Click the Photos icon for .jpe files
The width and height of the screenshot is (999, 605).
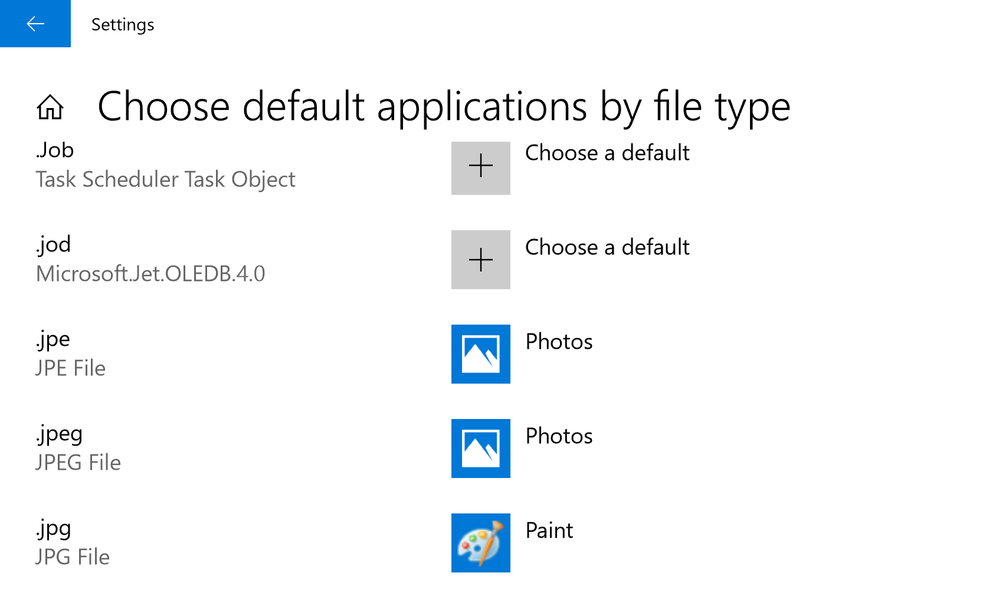pos(480,354)
